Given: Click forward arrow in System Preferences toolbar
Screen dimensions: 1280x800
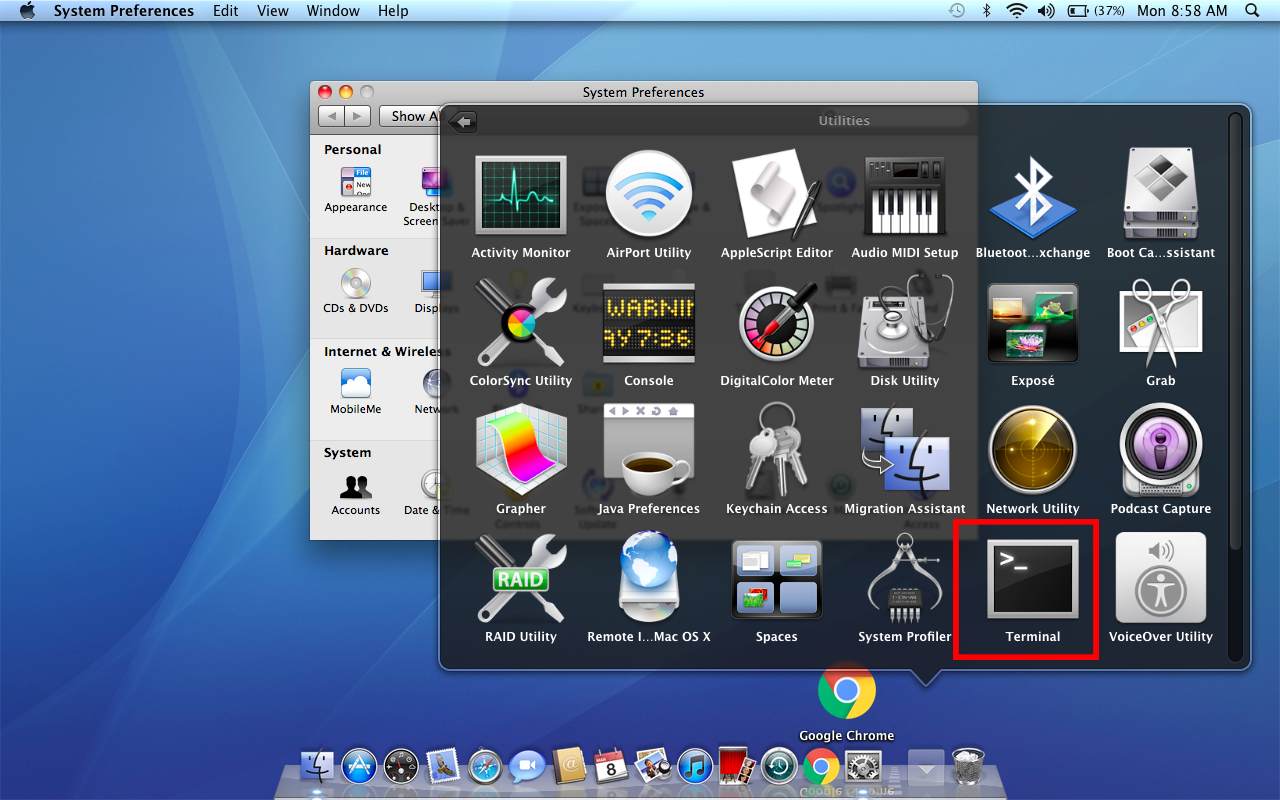Looking at the screenshot, I should pos(358,116).
